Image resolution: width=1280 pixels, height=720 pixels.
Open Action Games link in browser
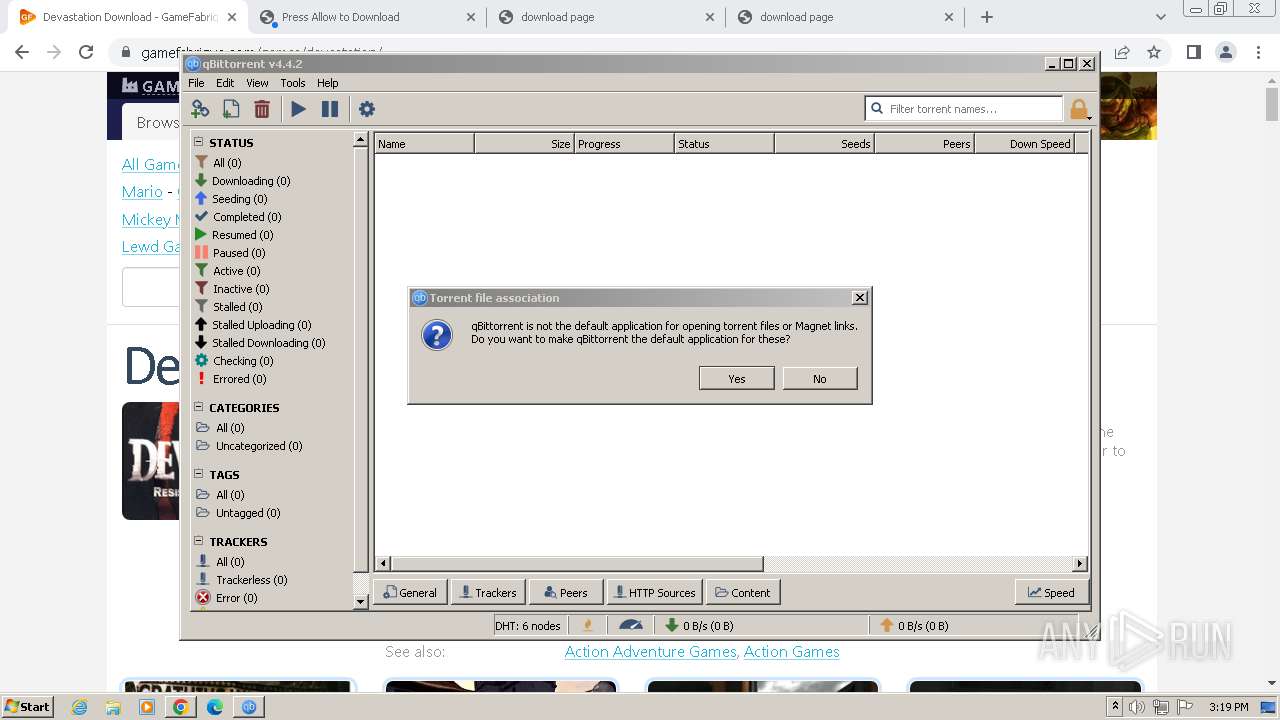click(791, 651)
